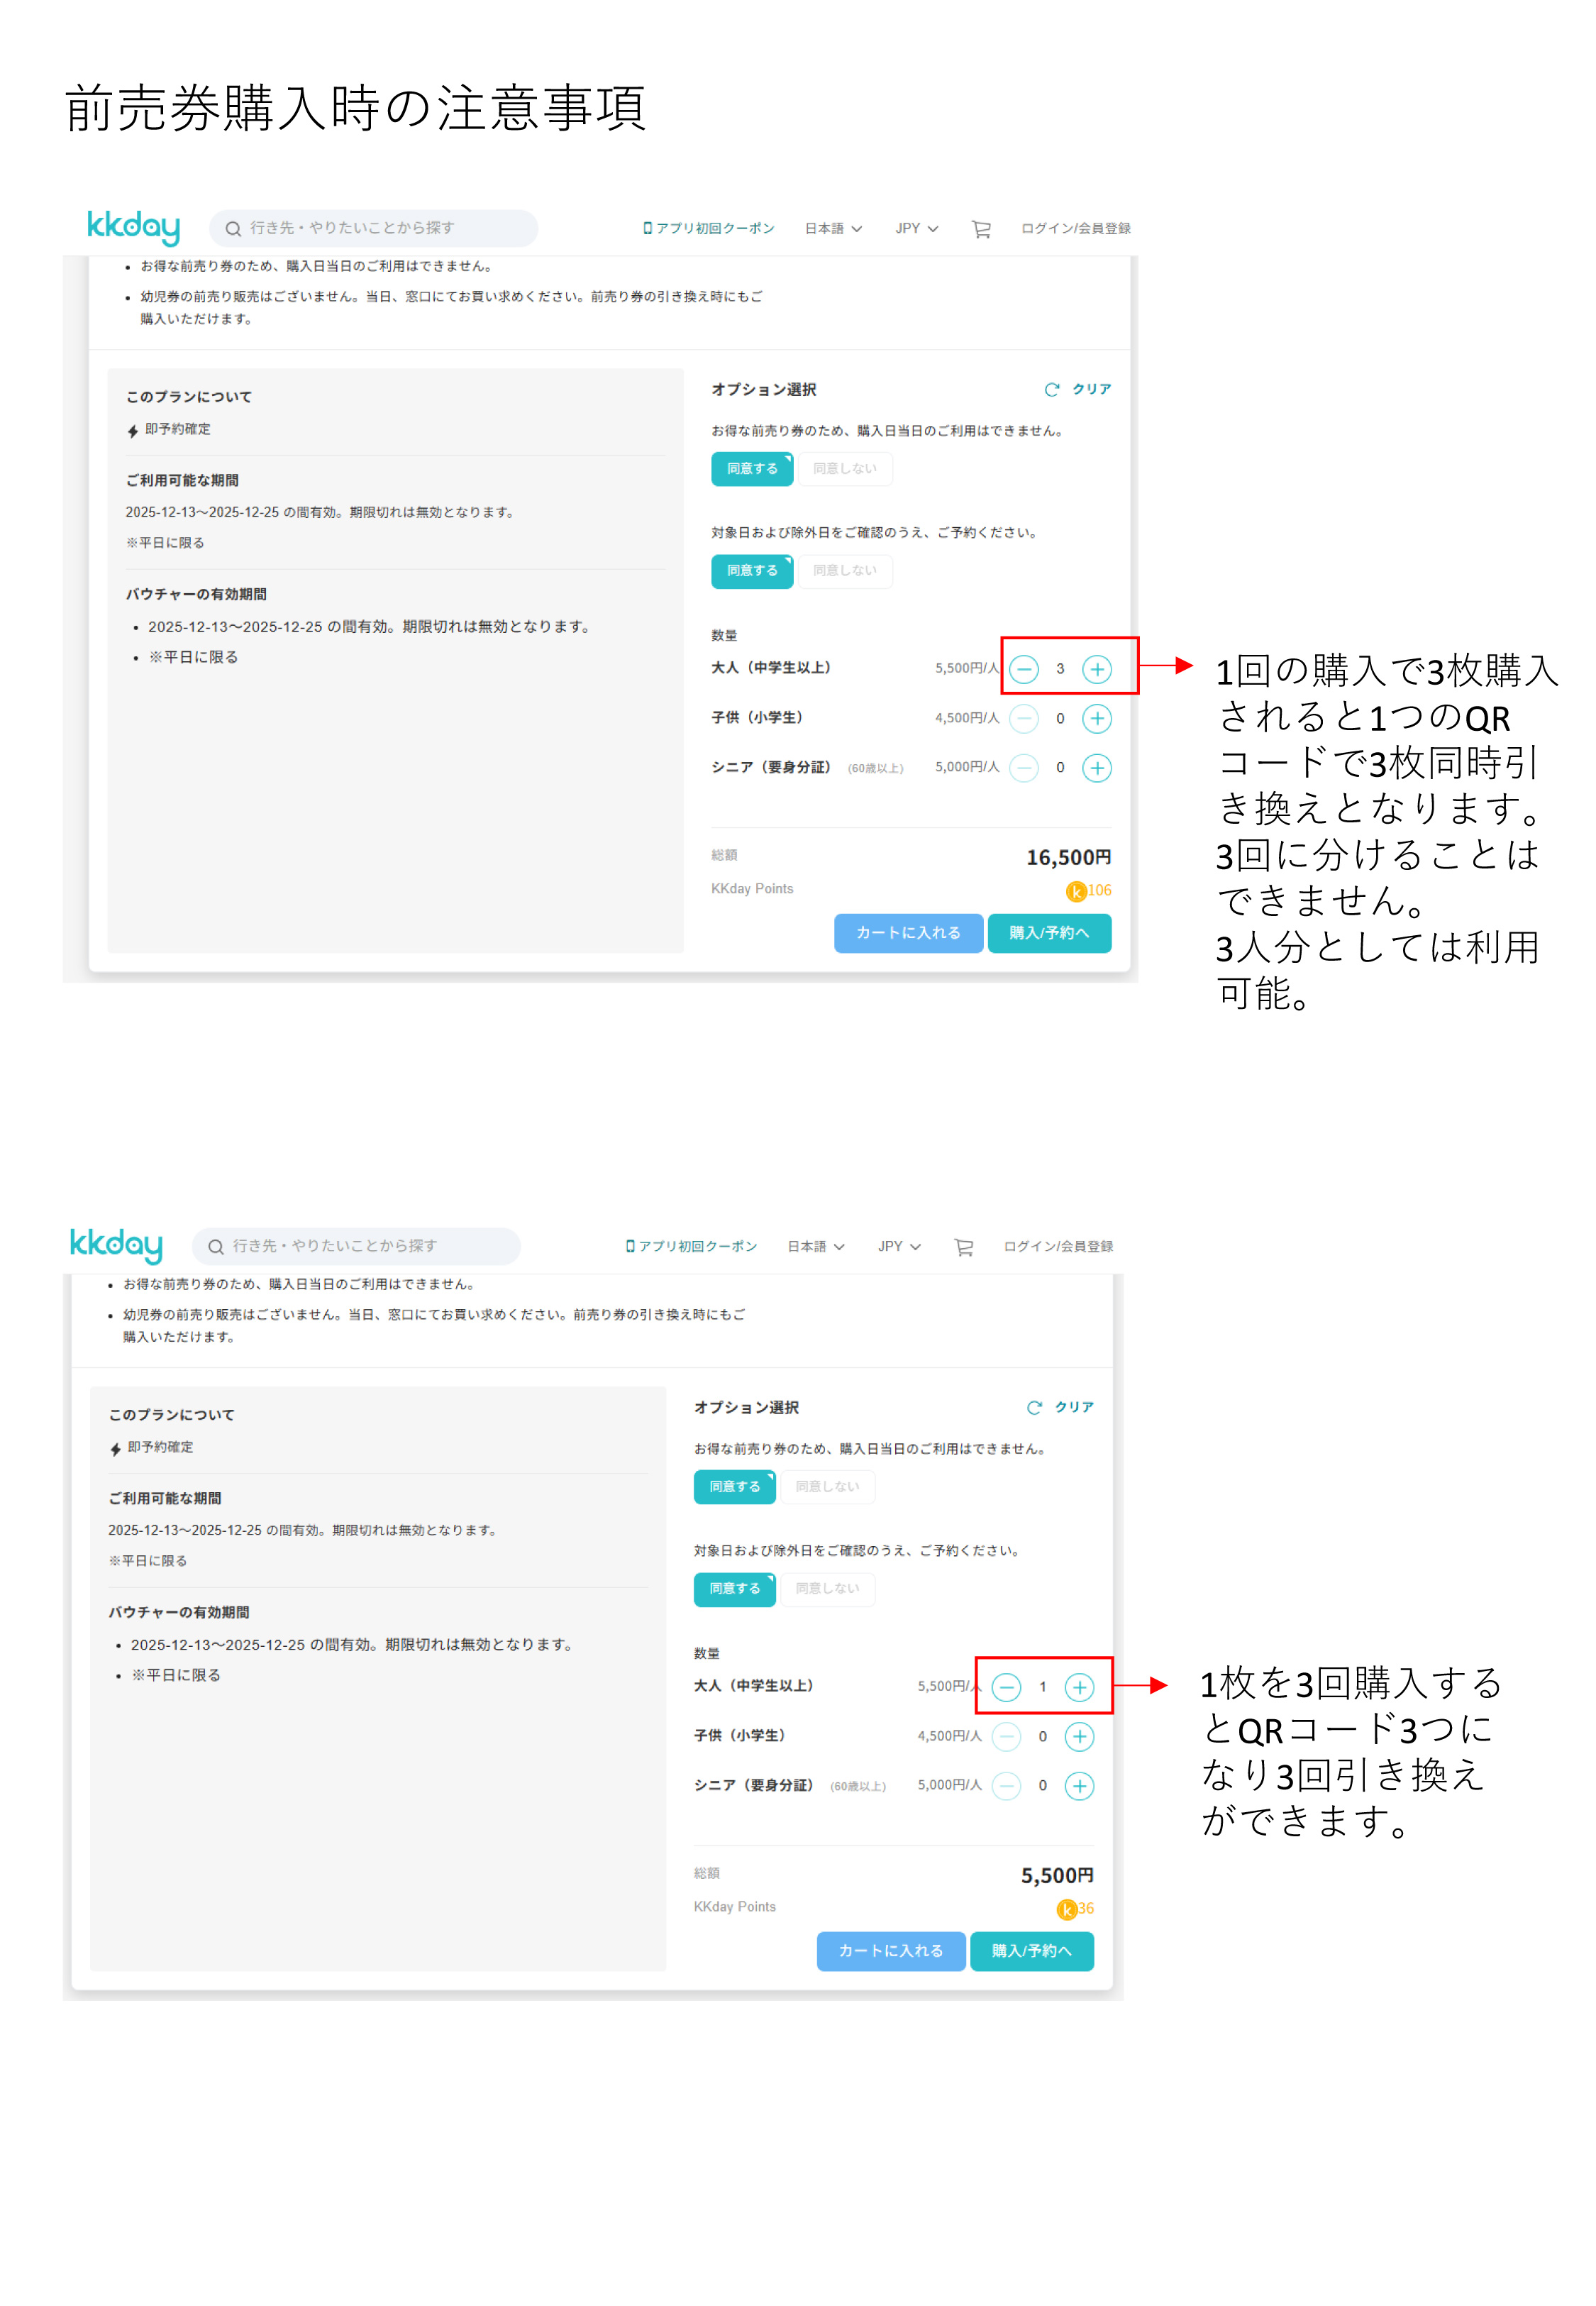Select second 同意しない option in top panel
Screen dimensions: 1596x2306
[845, 571]
